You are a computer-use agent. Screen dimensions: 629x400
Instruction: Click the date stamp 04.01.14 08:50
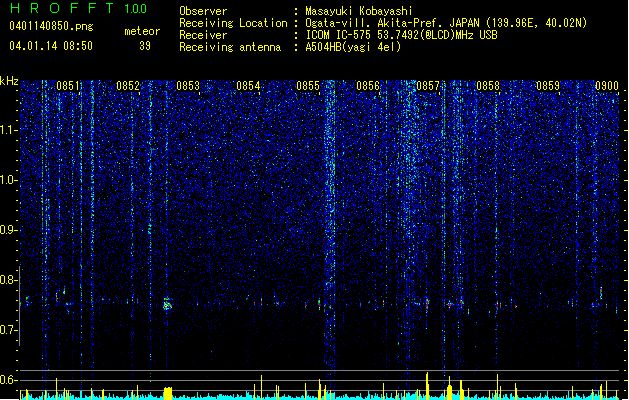point(51,46)
